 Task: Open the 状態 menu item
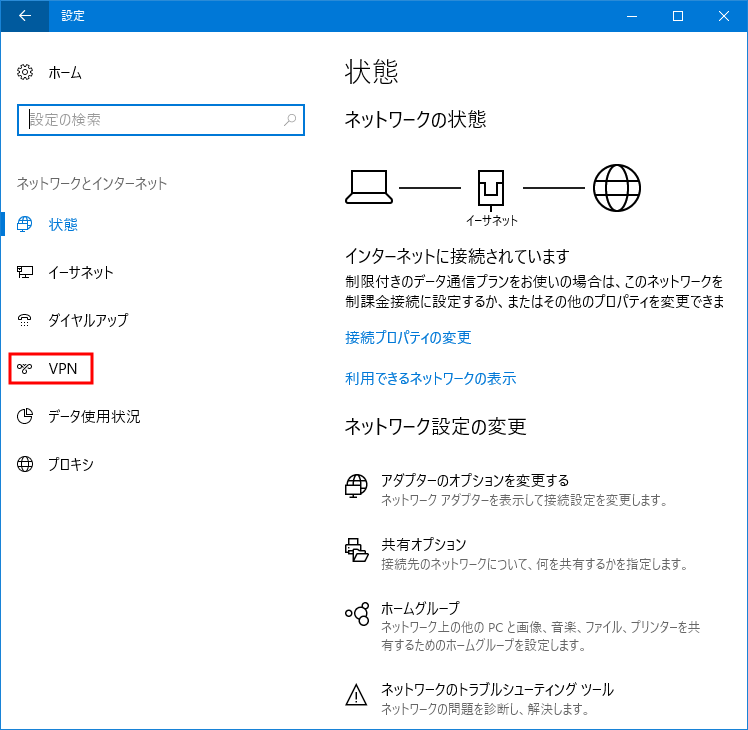click(63, 225)
